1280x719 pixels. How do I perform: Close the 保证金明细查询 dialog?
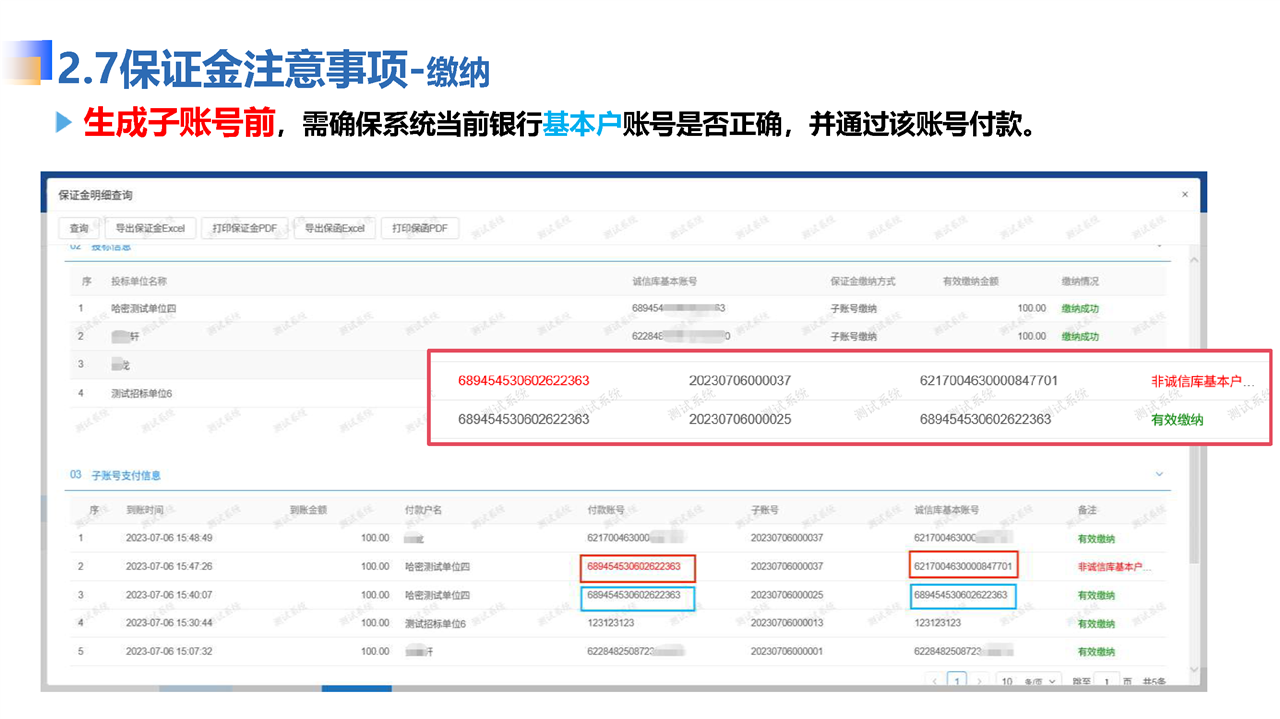coord(1185,195)
